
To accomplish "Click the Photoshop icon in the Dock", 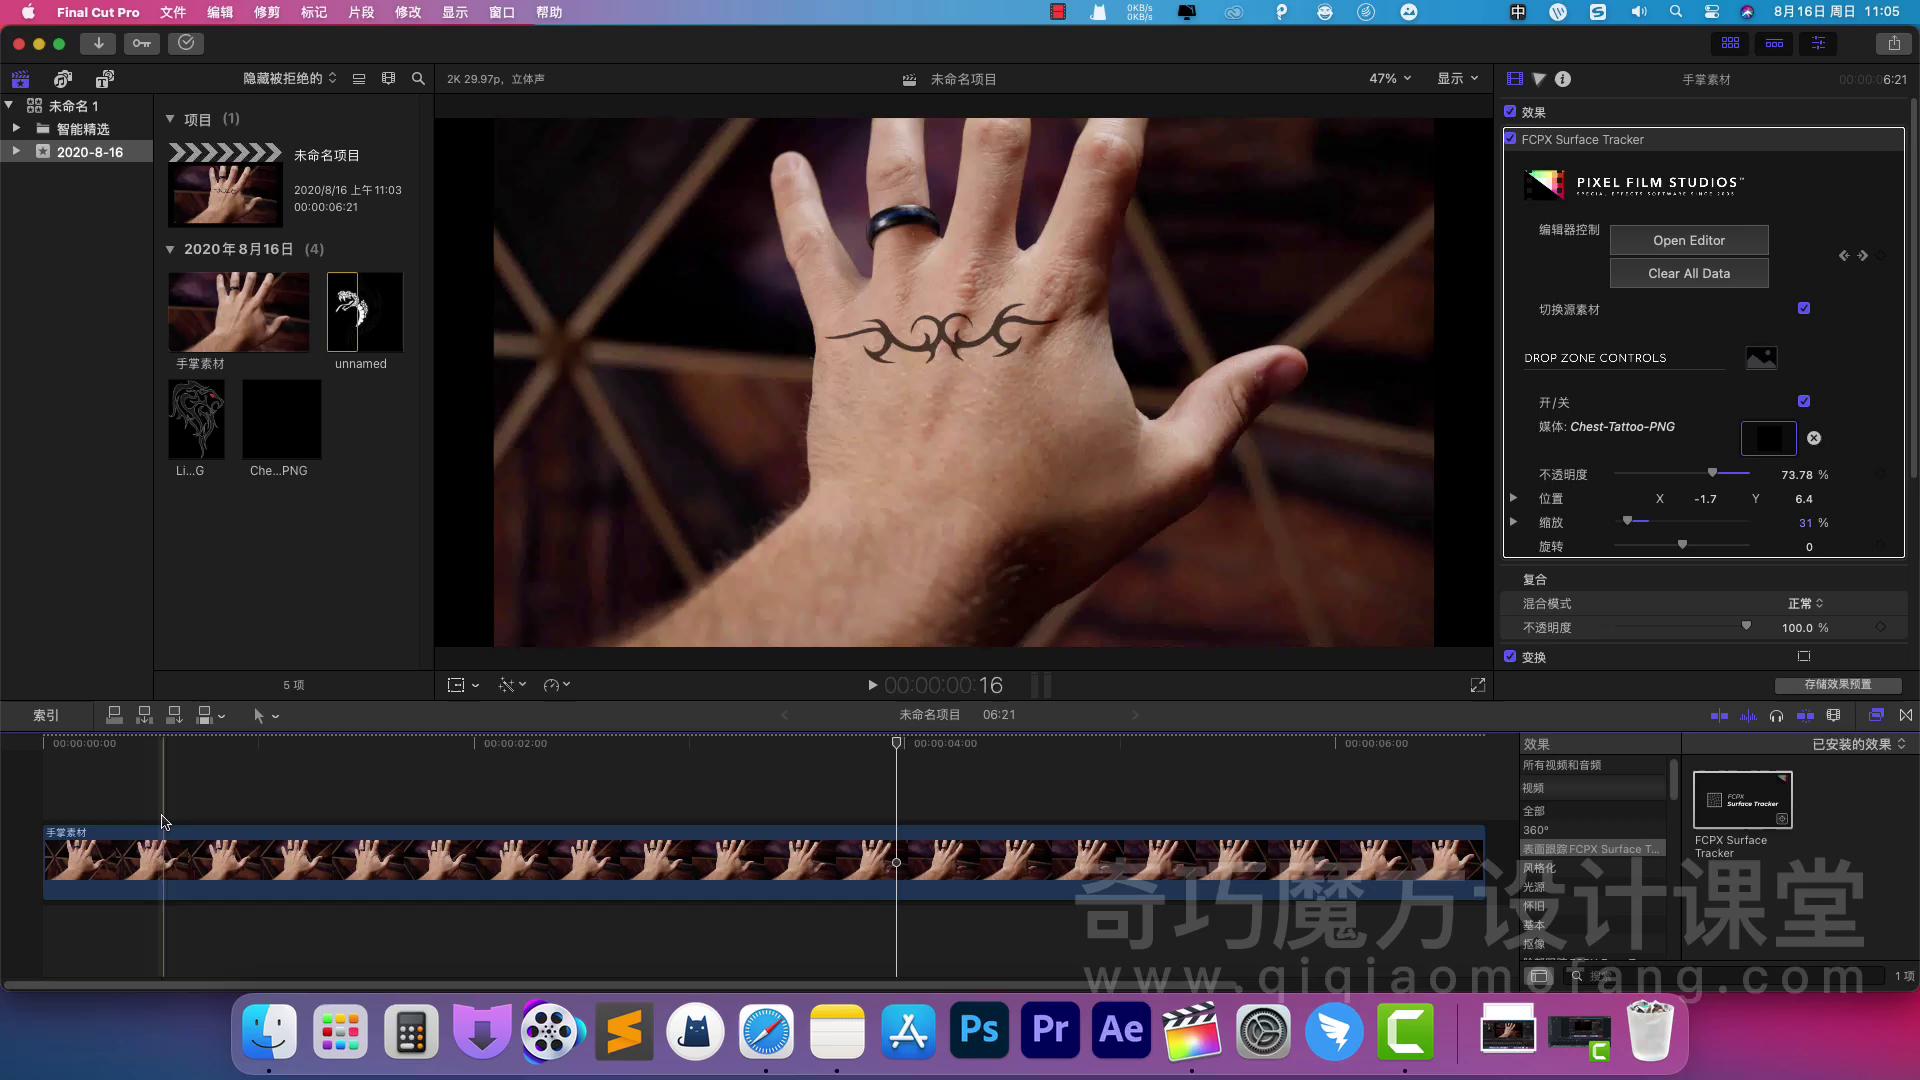I will [980, 1033].
